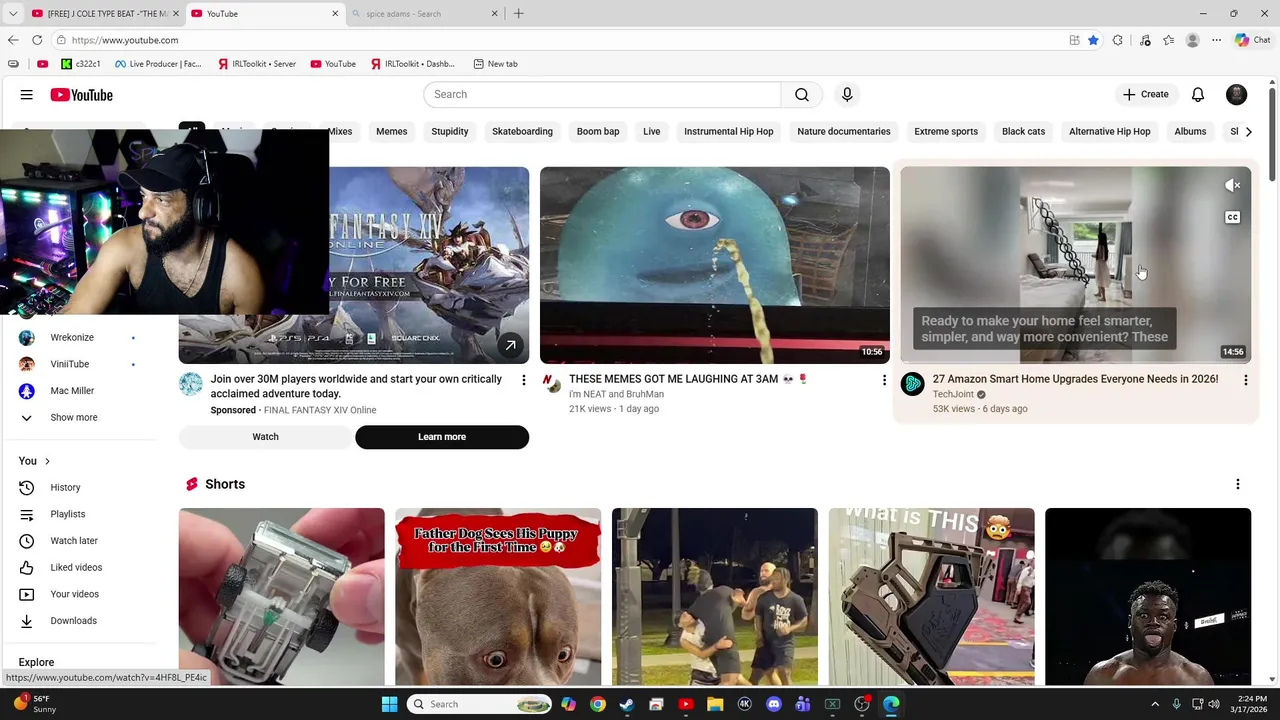
Task: Toggle closed captions on preview video
Action: pos(1233,217)
